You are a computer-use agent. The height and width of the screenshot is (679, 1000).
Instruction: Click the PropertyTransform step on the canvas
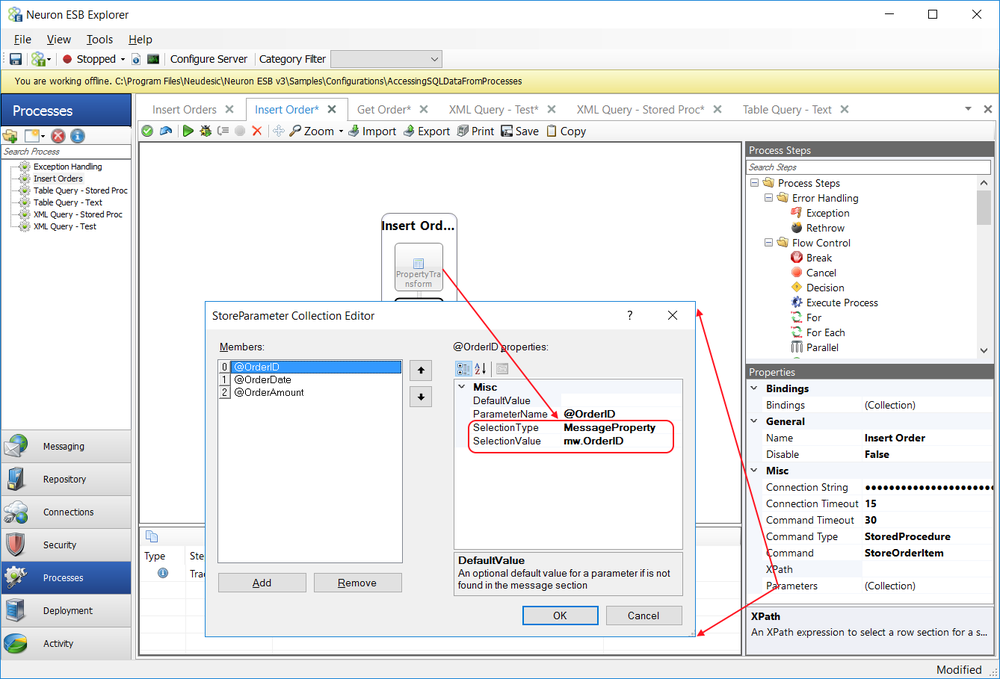[x=418, y=267]
